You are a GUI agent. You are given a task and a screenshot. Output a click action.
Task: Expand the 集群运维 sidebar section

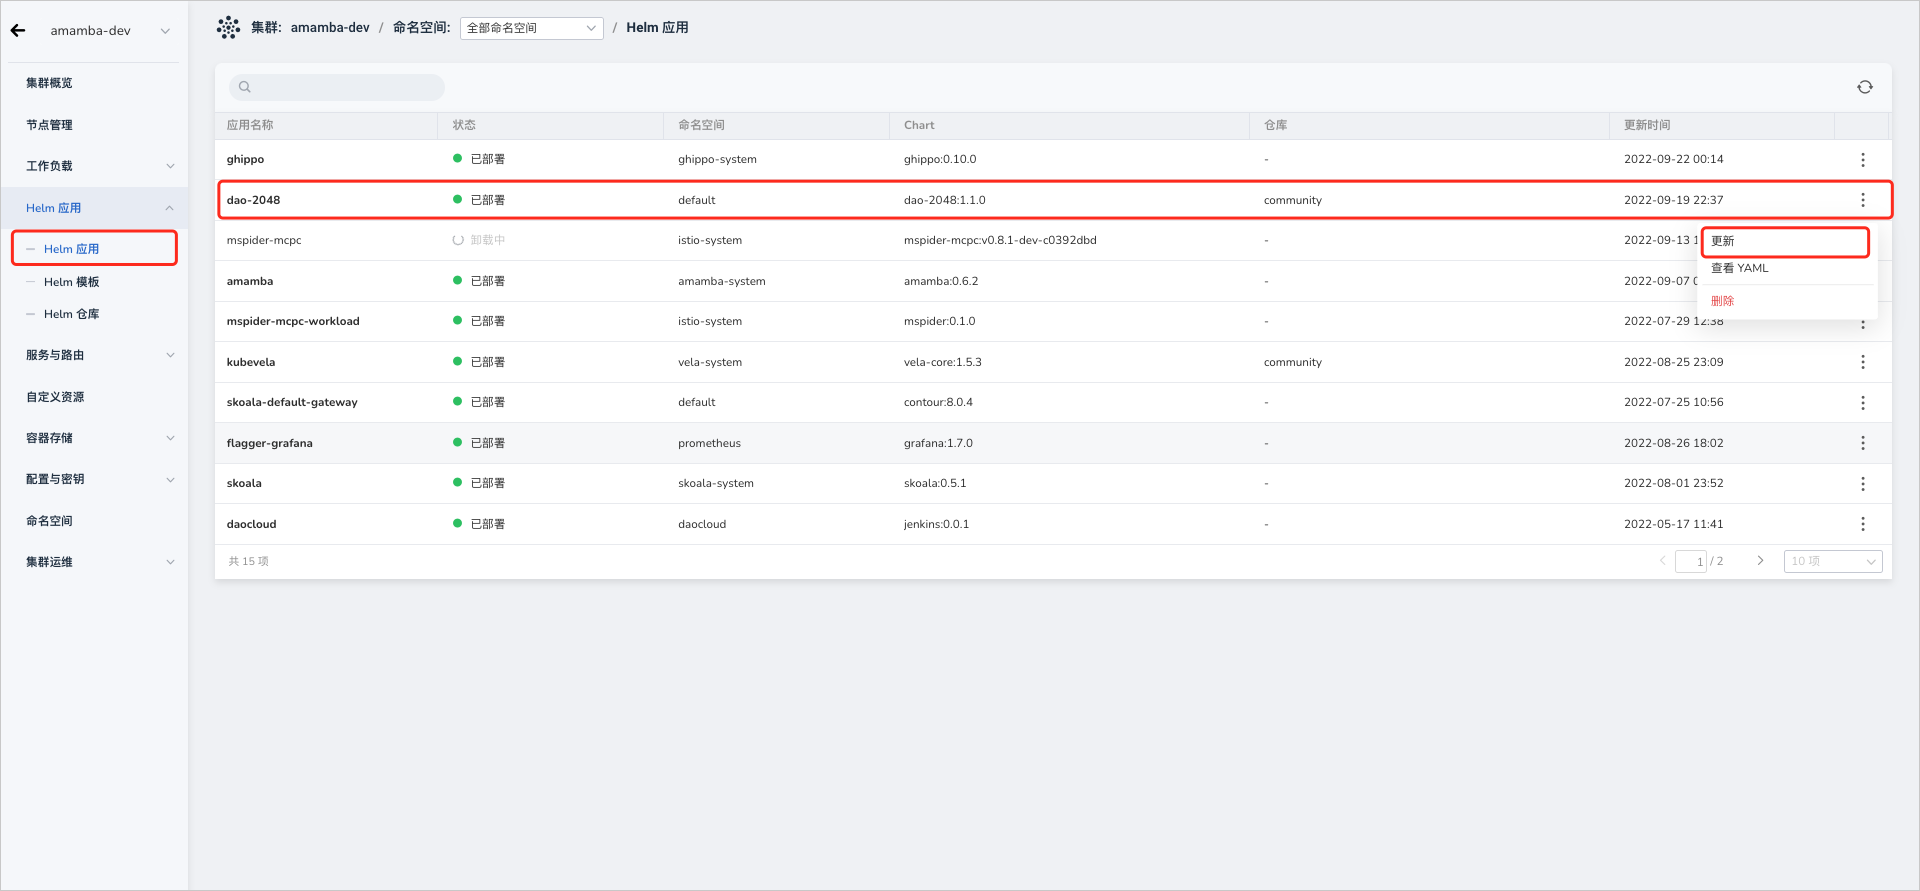(170, 562)
